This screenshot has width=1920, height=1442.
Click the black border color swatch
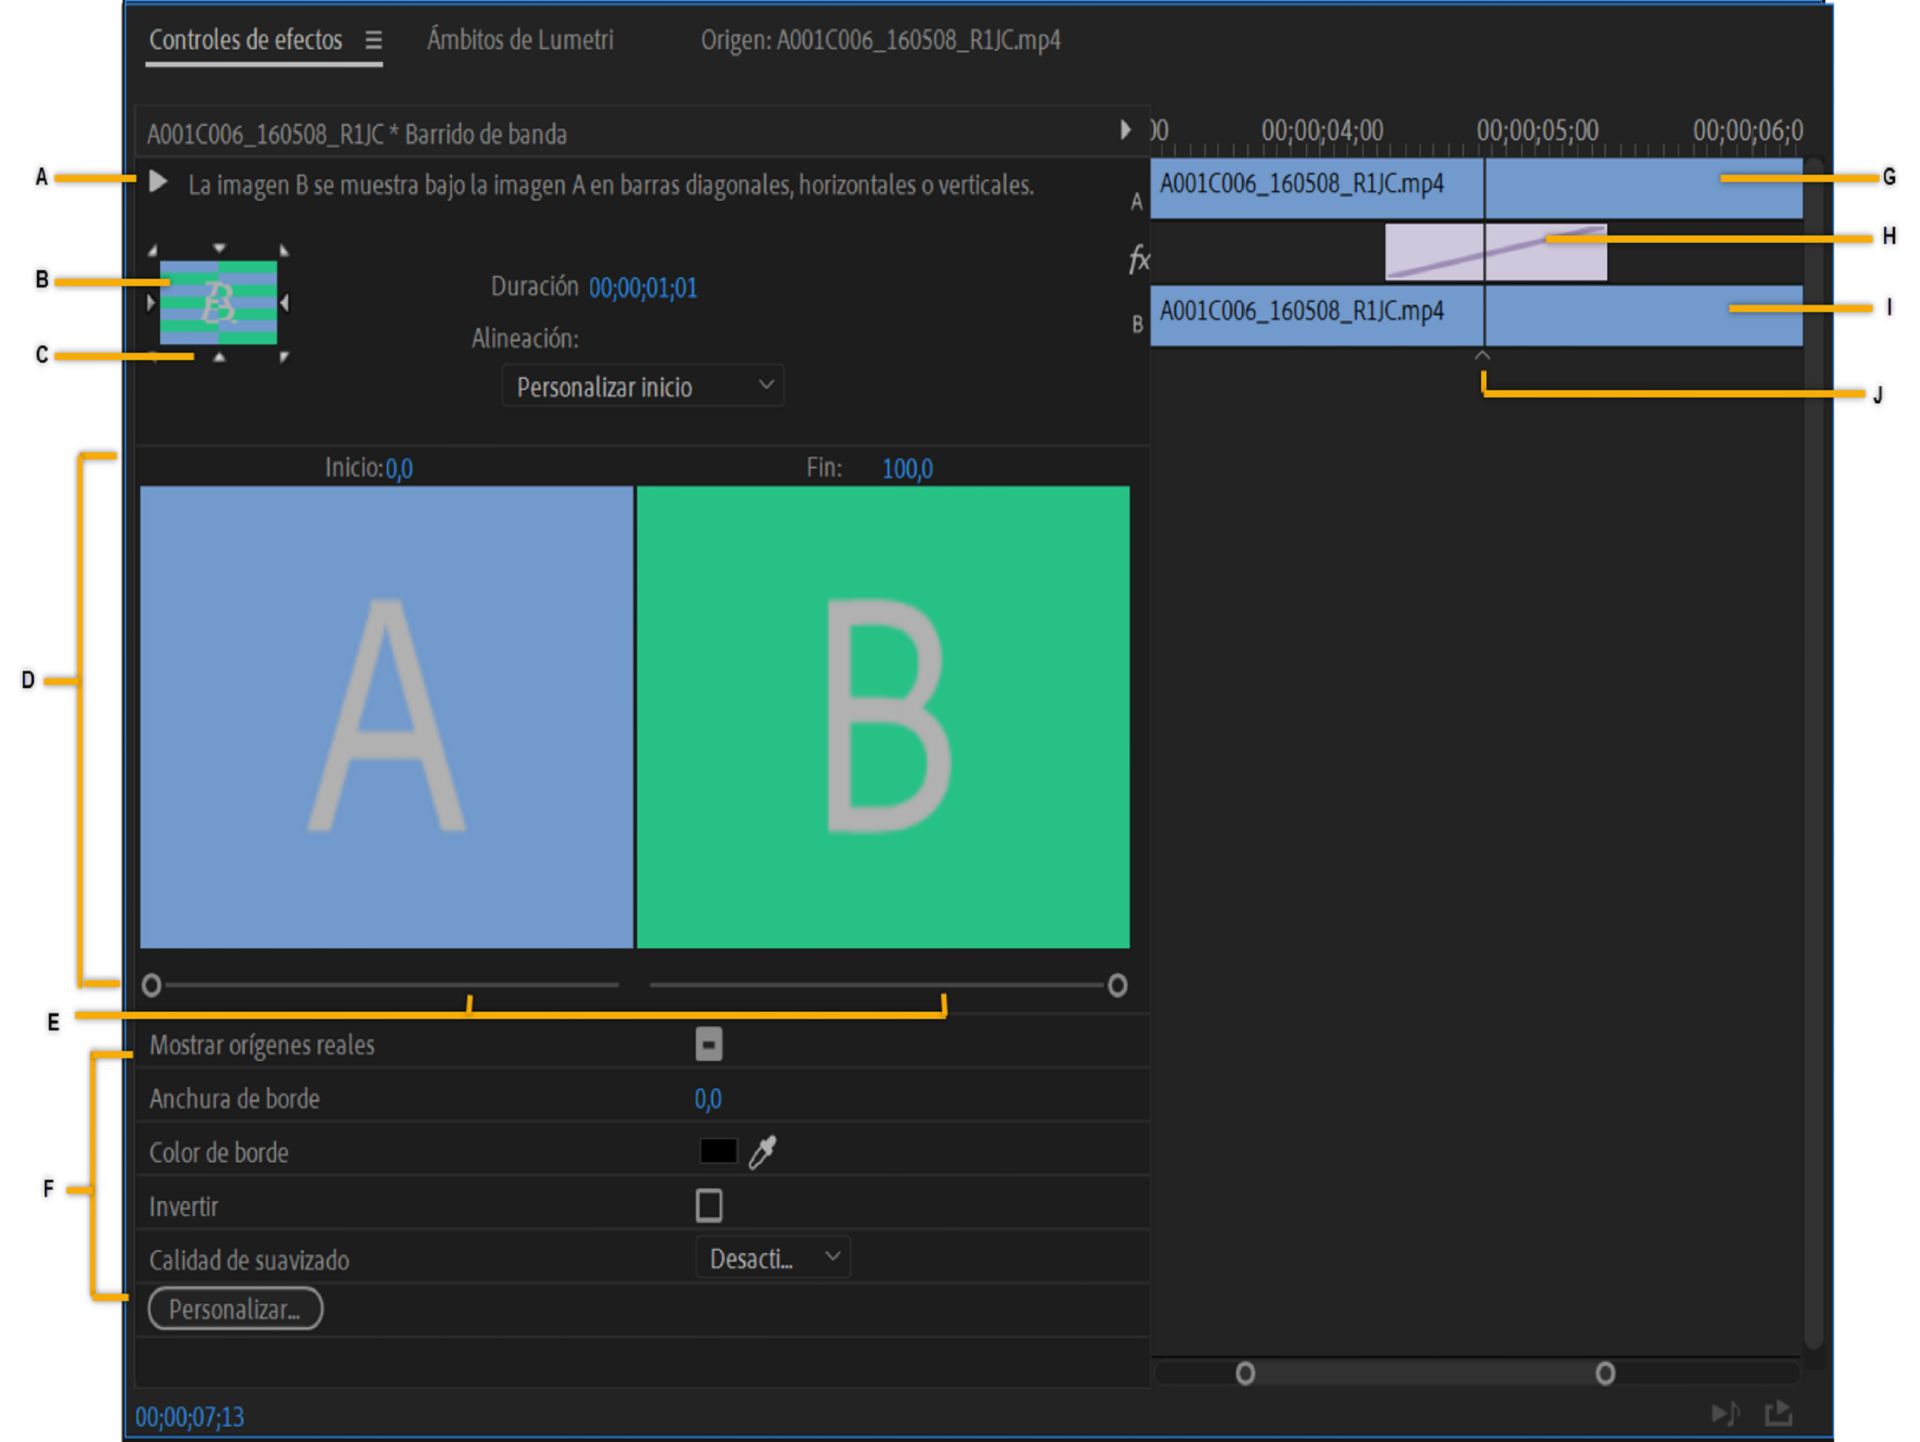(718, 1152)
